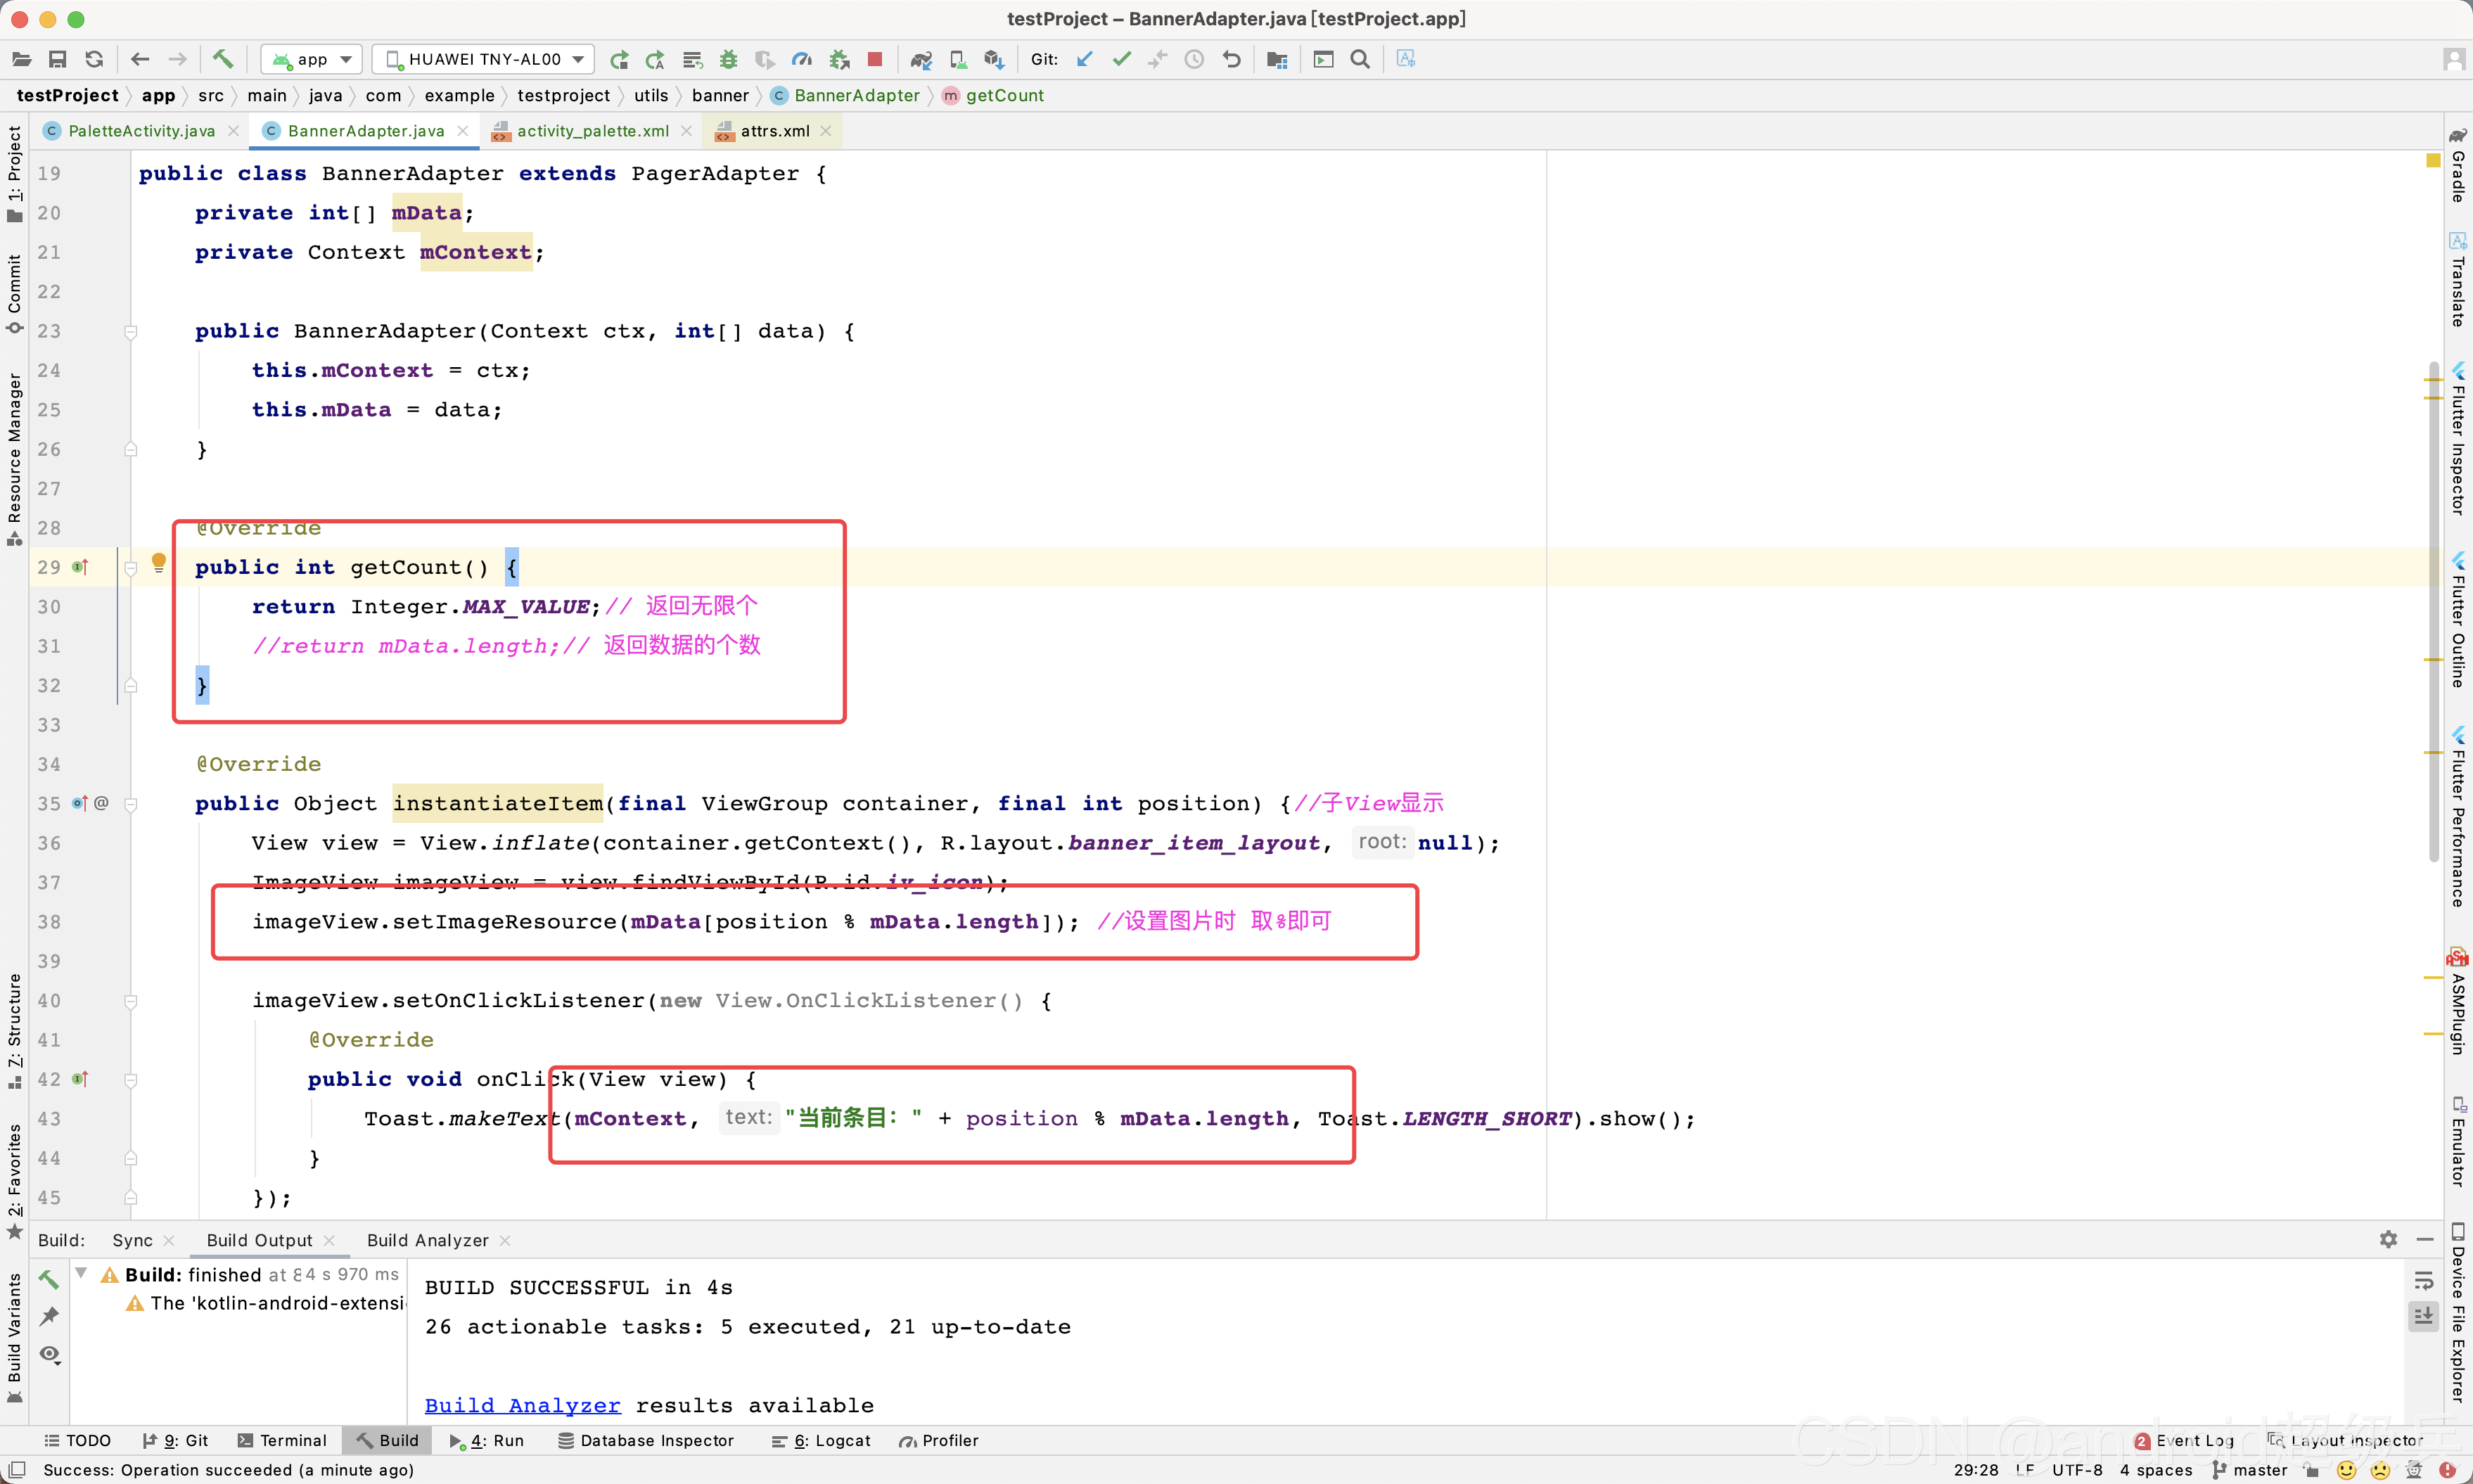Open the Android profiler gauge icon
Viewport: 2473px width, 1484px height.
point(801,59)
